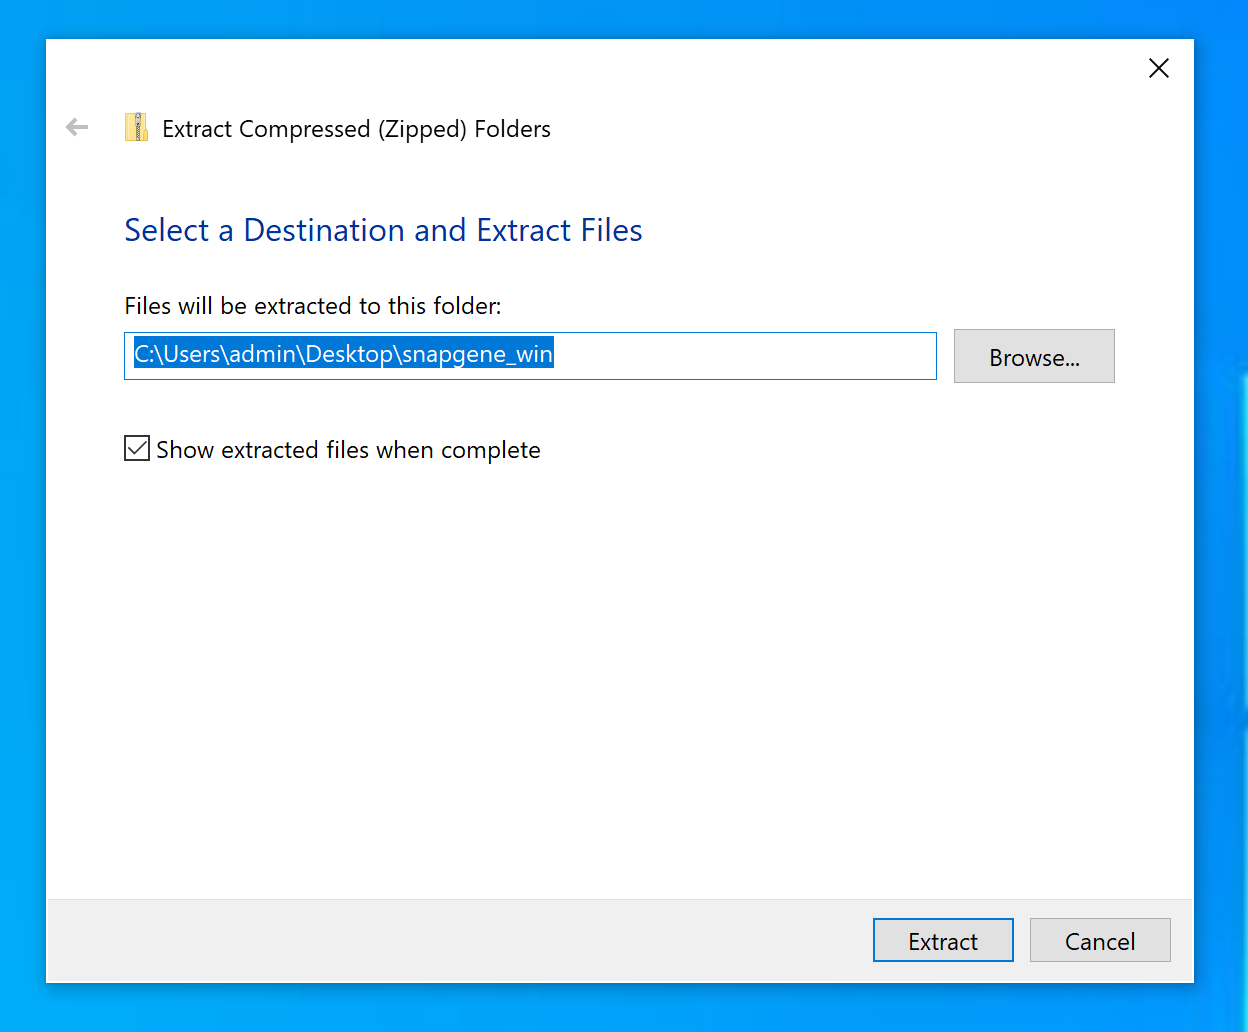
Task: Uncheck Show extracted files when complete checkbox
Action: click(137, 449)
